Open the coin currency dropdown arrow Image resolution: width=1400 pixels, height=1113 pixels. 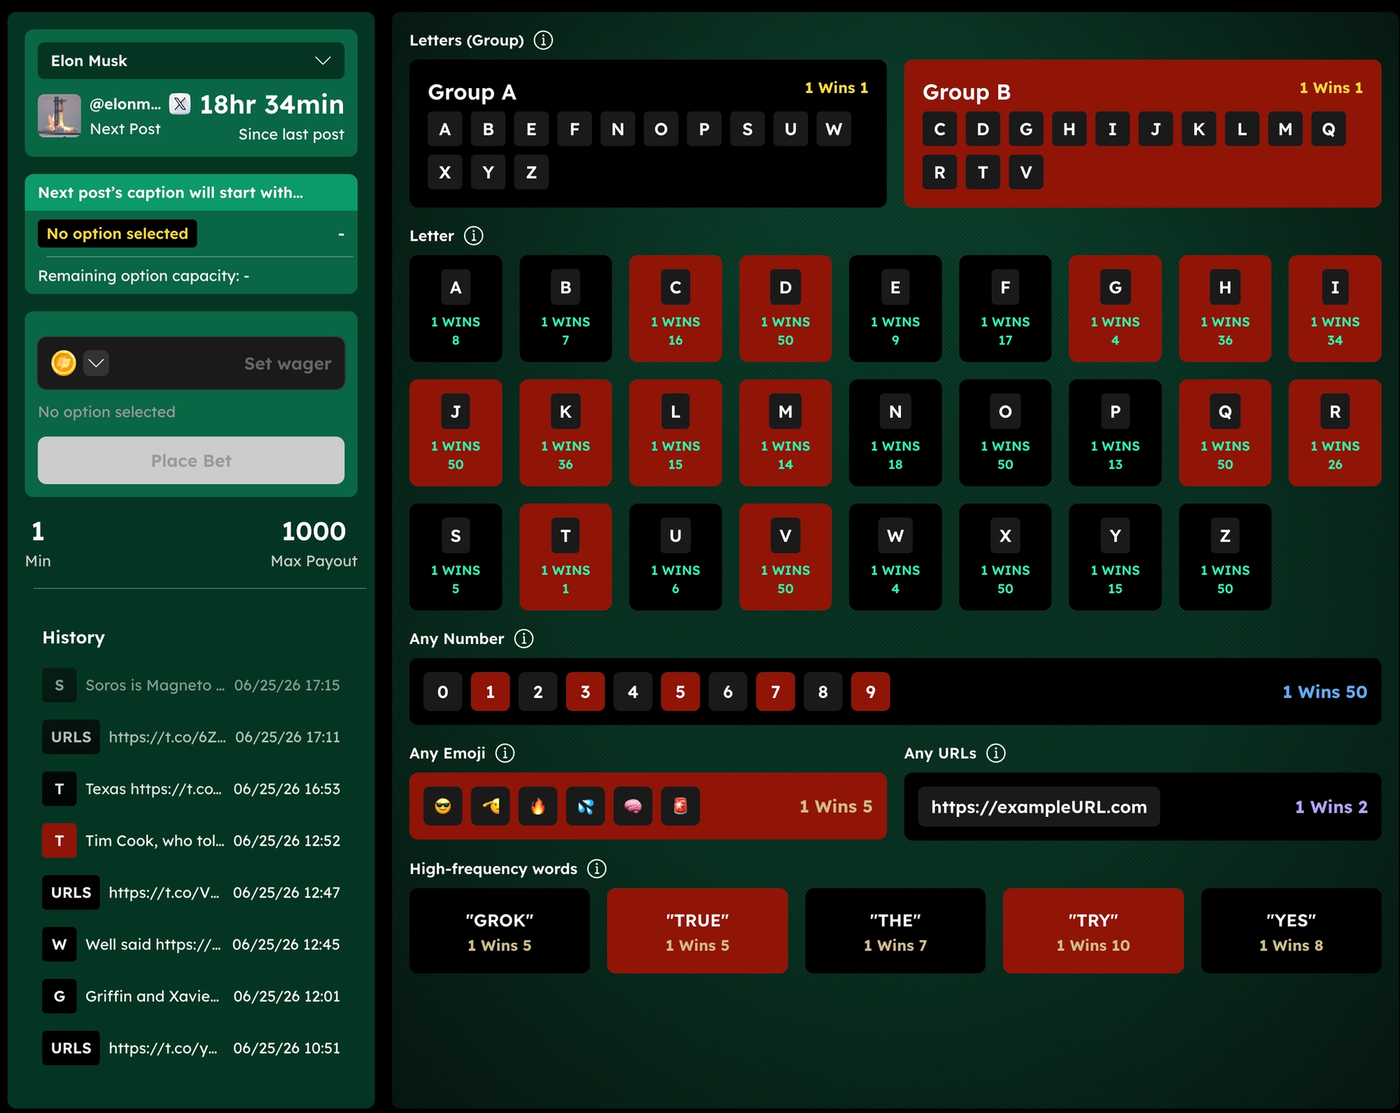[96, 363]
